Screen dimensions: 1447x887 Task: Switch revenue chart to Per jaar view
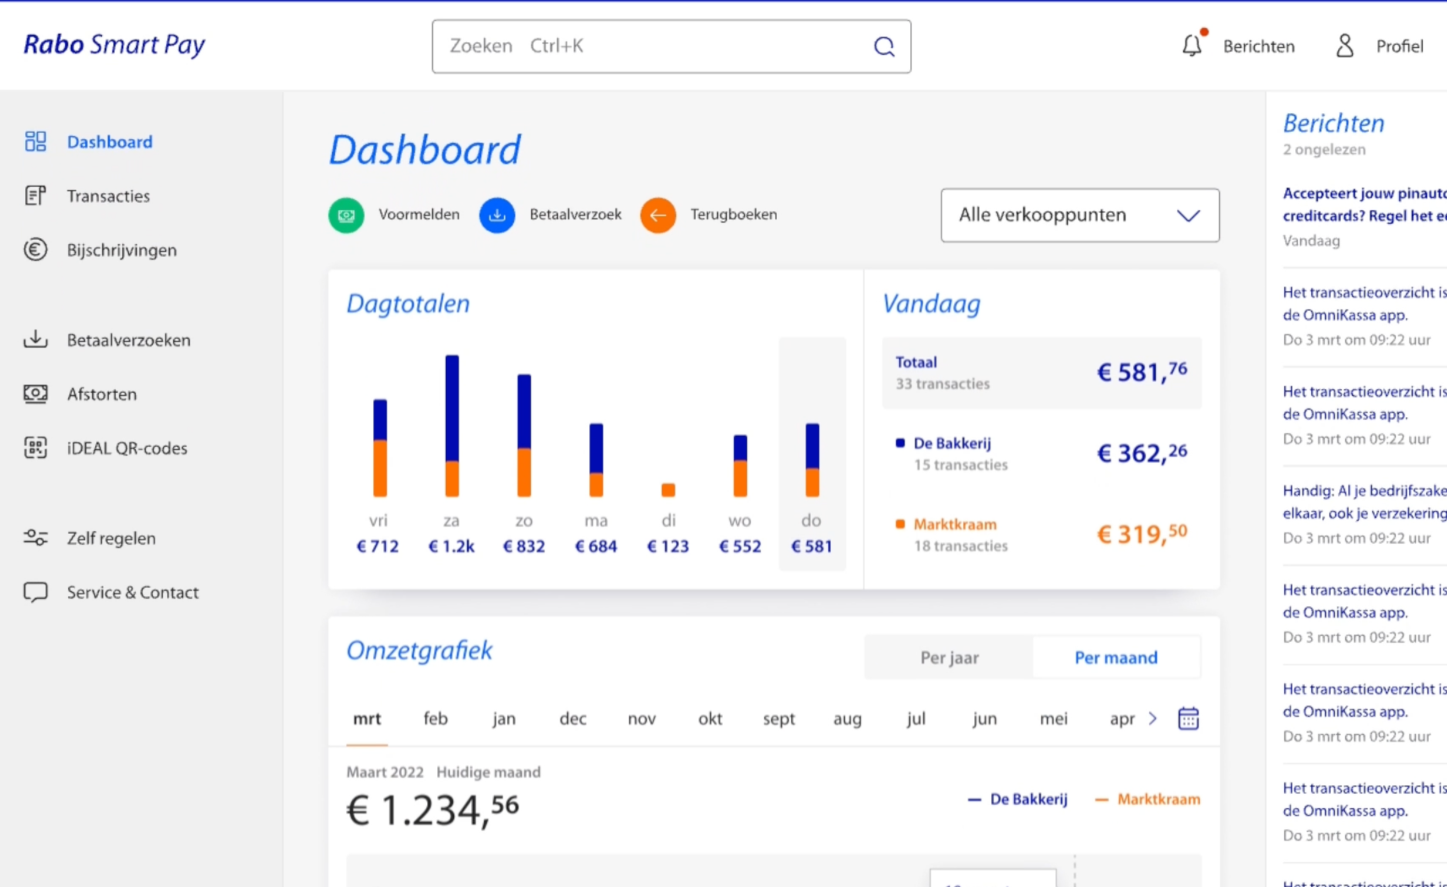click(x=948, y=657)
